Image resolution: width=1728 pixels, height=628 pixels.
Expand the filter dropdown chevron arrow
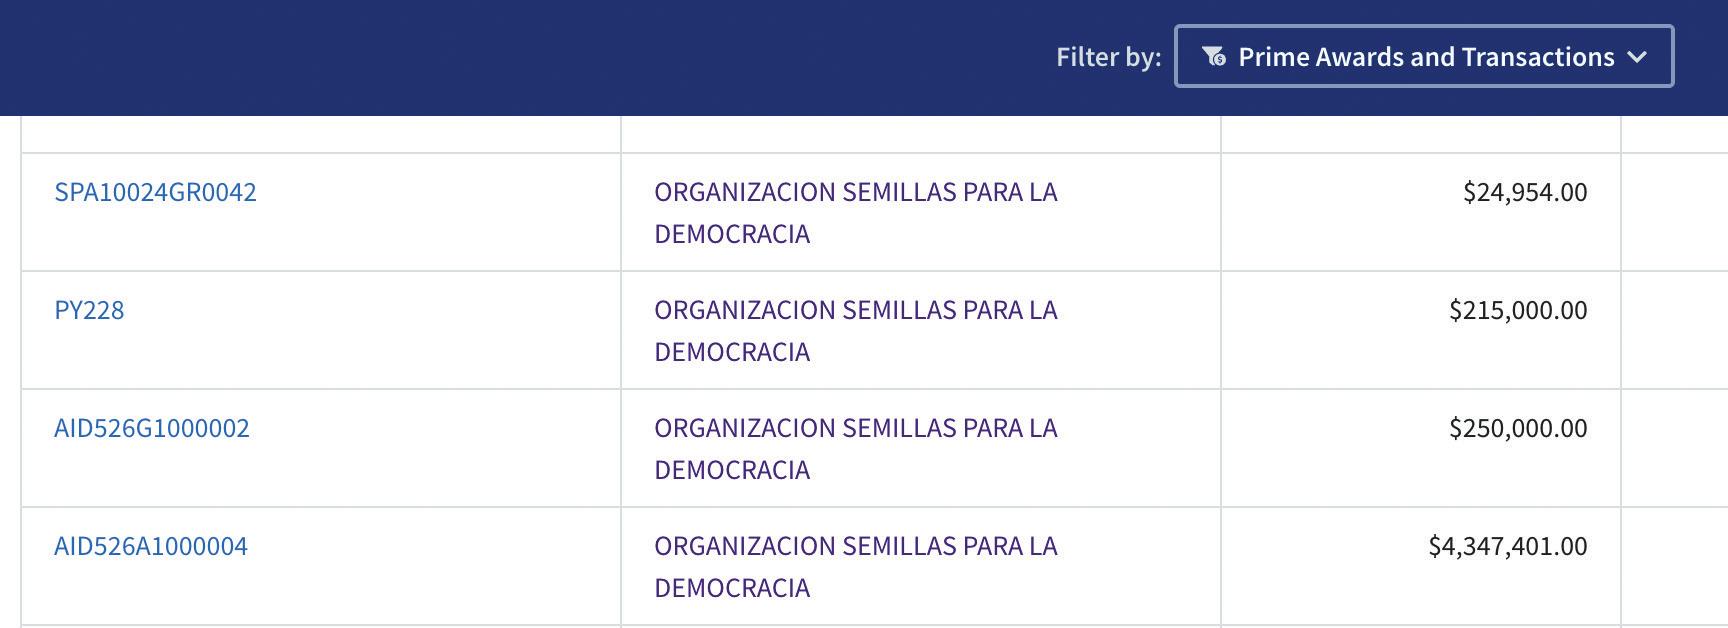1637,57
